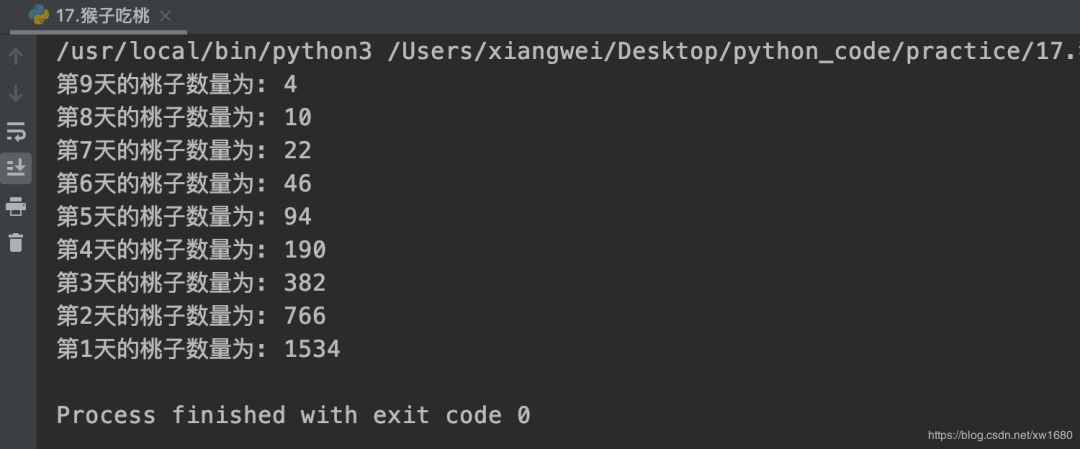
Task: Click the python3 command path line
Action: tap(560, 52)
